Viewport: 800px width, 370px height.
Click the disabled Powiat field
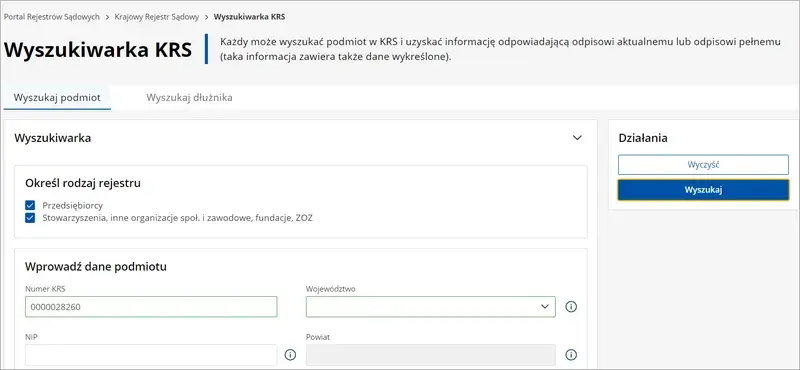coord(431,355)
